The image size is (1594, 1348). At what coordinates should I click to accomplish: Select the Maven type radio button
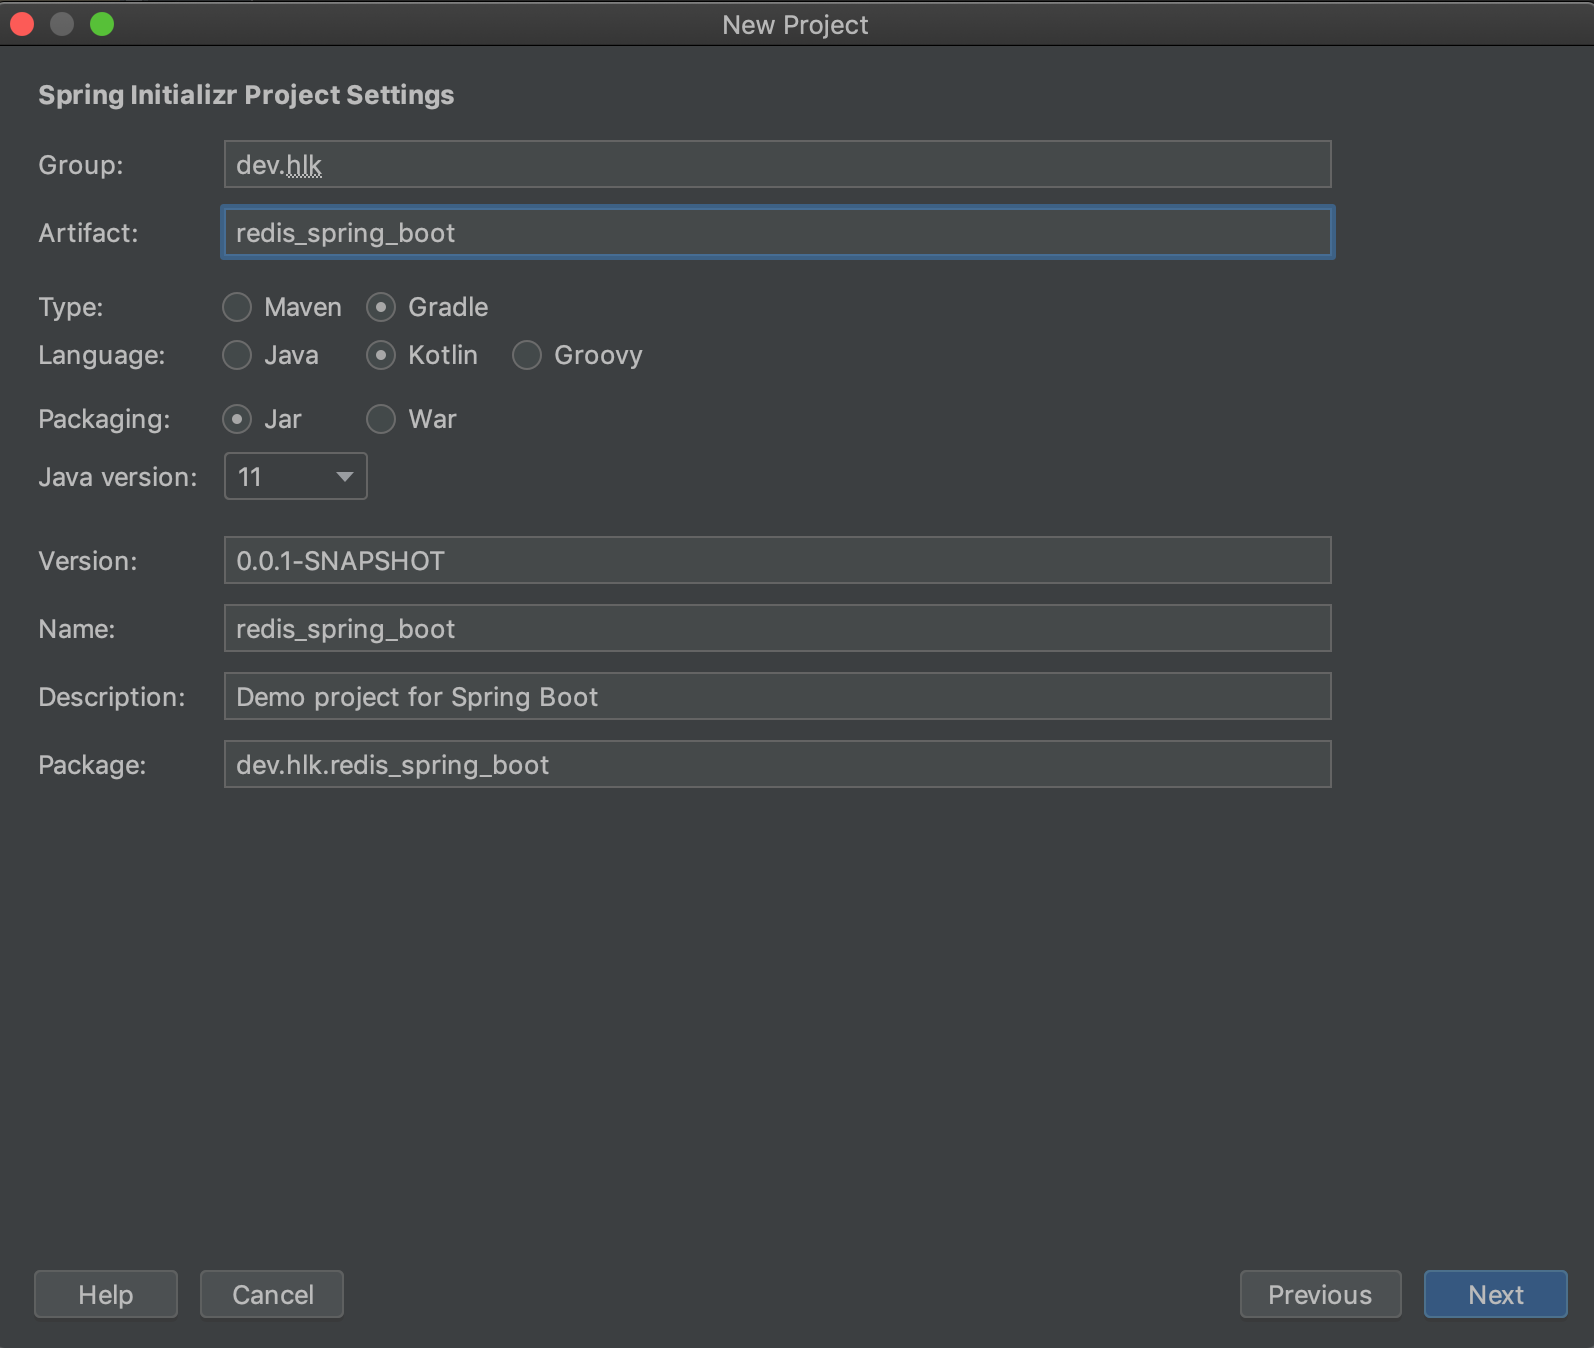click(237, 307)
